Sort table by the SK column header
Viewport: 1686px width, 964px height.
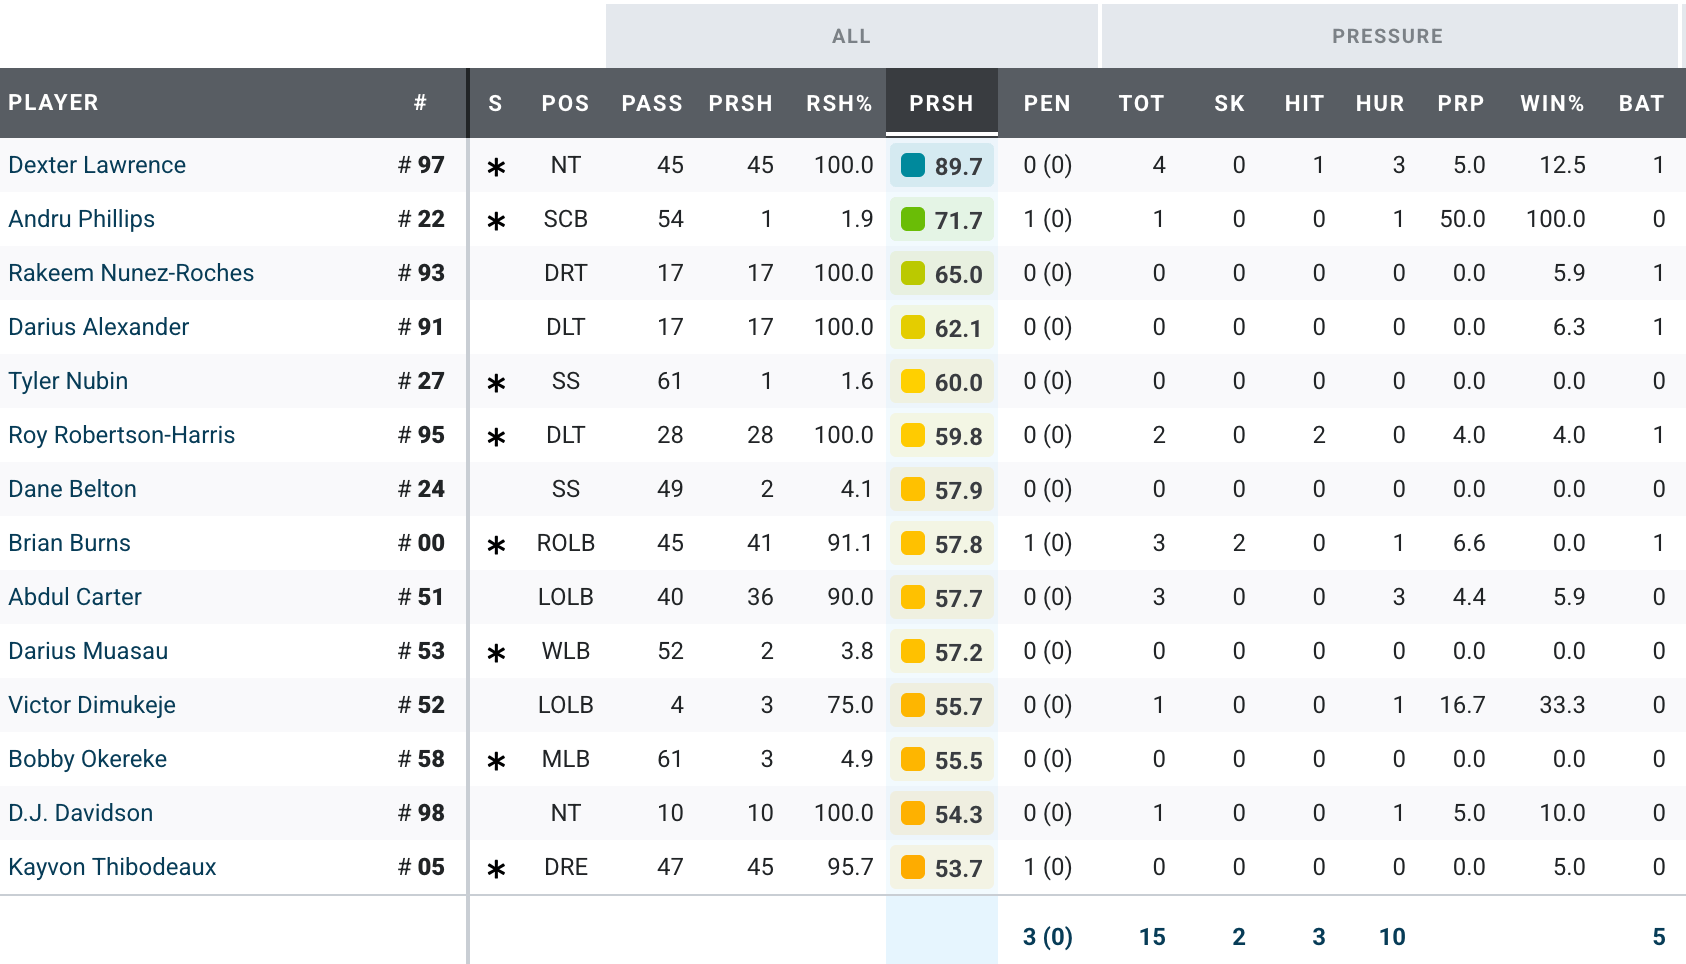(x=1229, y=103)
